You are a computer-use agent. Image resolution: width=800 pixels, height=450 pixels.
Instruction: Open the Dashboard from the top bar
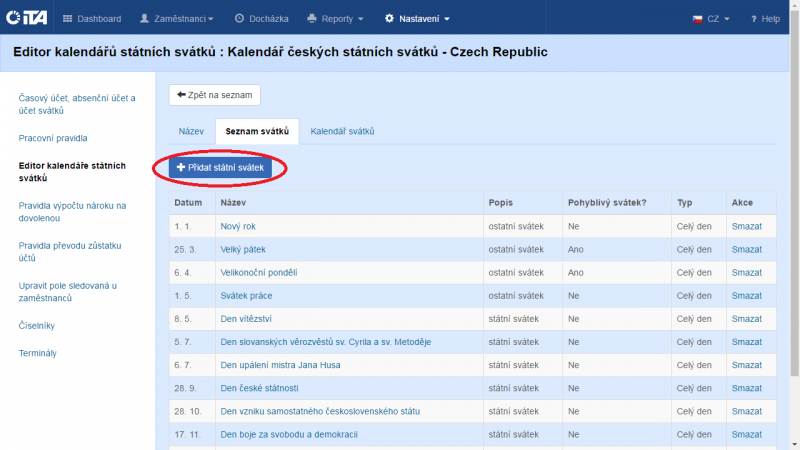(91, 18)
